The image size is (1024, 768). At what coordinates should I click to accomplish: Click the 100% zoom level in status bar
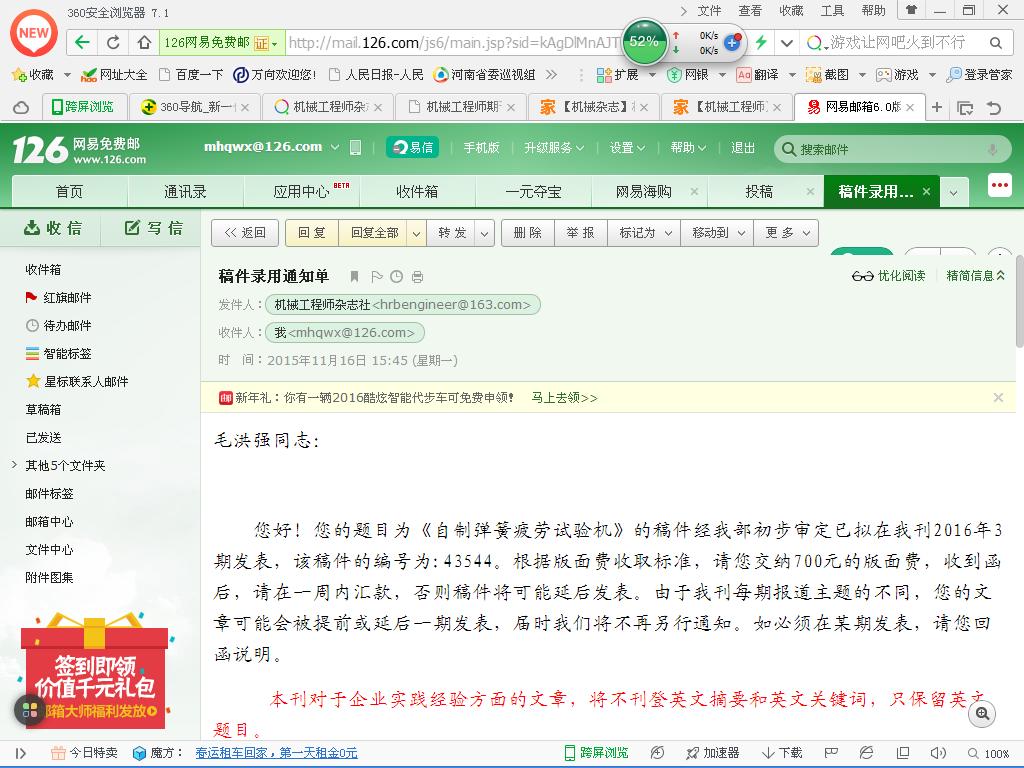[x=989, y=754]
